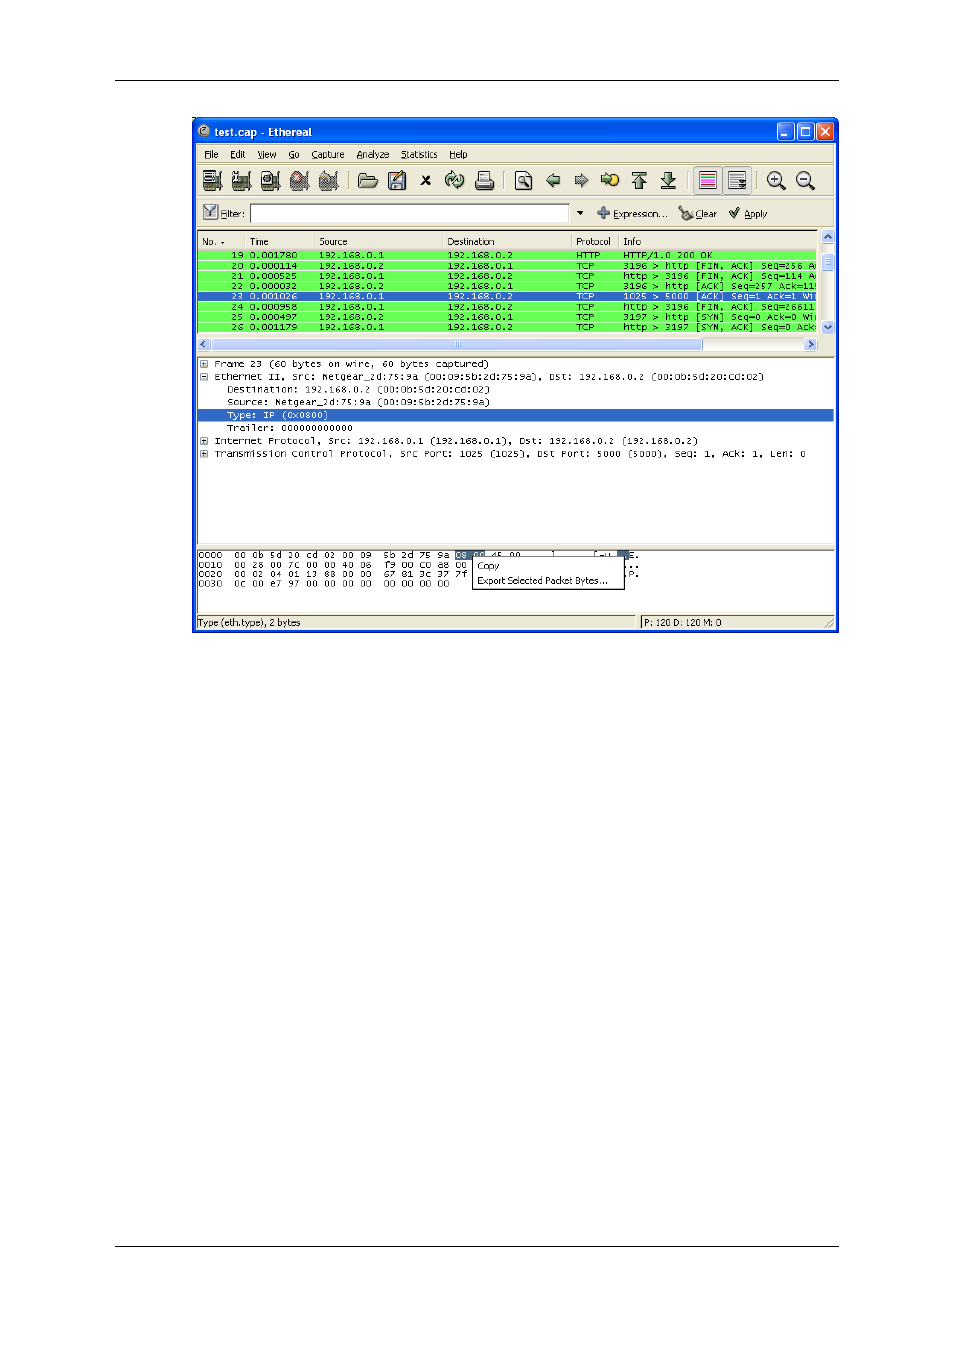Jump to last packet icon

click(x=668, y=181)
